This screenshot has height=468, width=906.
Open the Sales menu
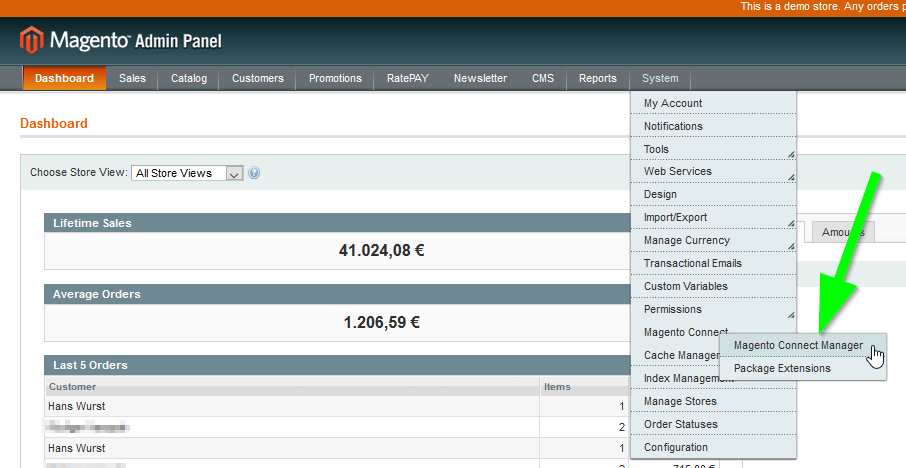point(132,79)
